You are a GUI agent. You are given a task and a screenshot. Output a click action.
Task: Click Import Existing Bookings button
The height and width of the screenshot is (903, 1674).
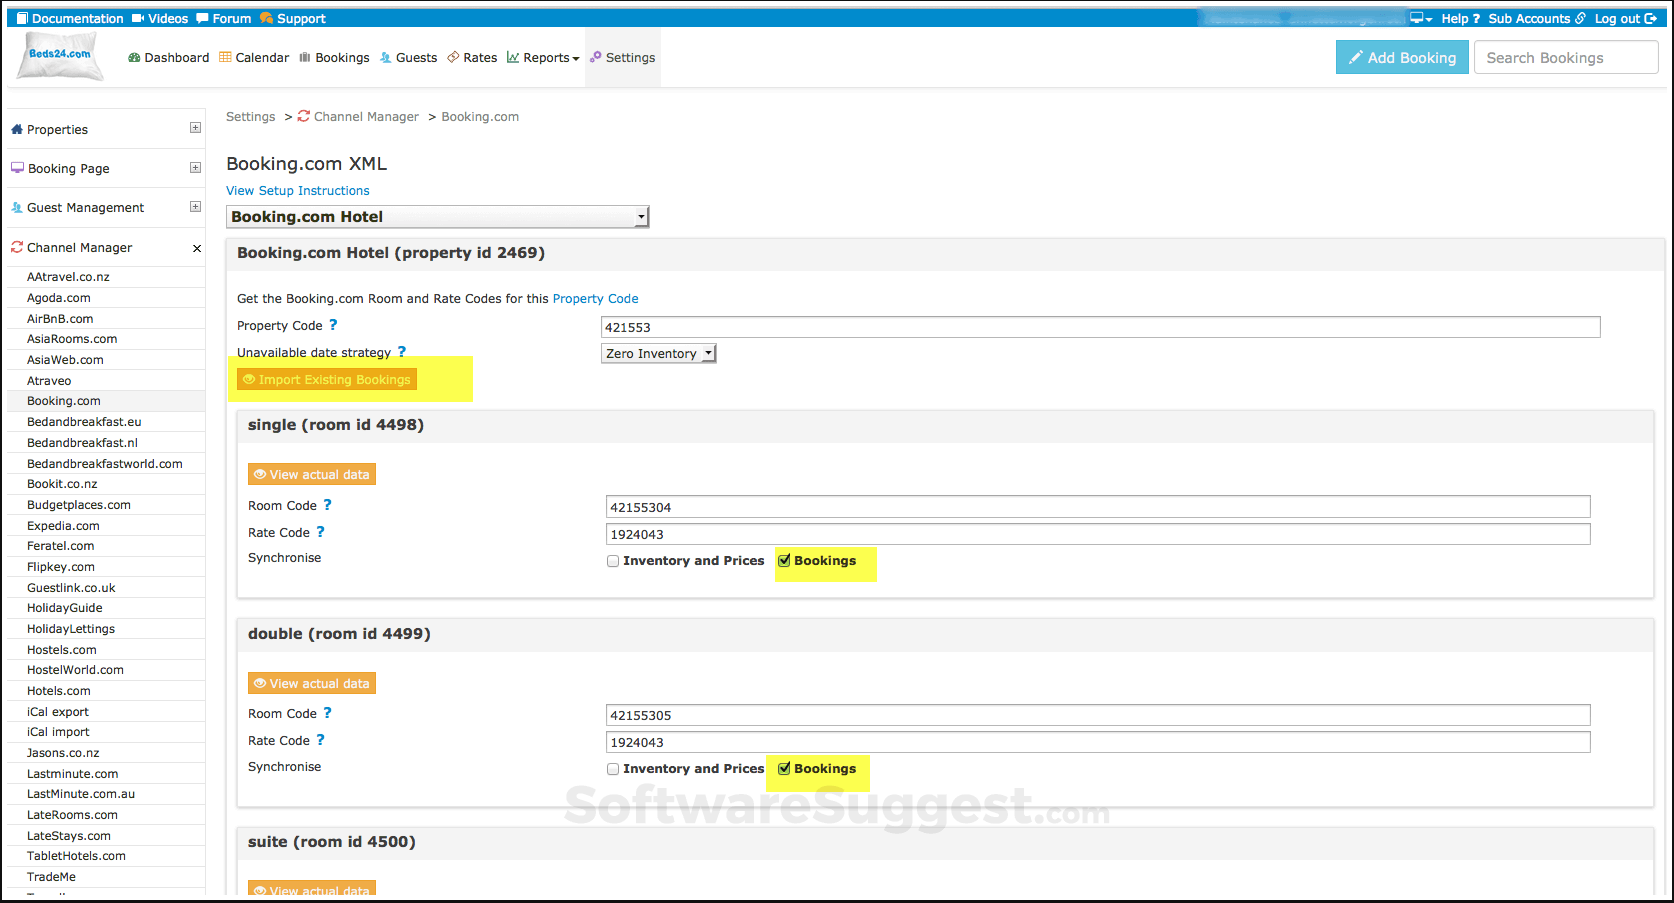point(327,380)
